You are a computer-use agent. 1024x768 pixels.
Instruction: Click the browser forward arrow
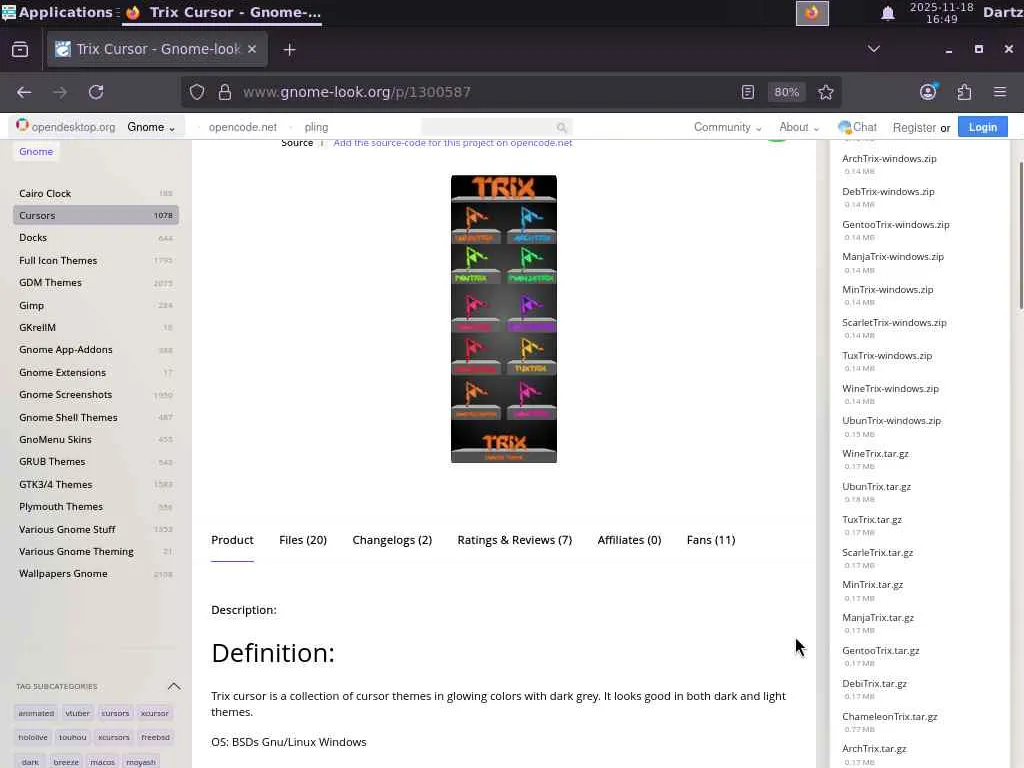[60, 92]
